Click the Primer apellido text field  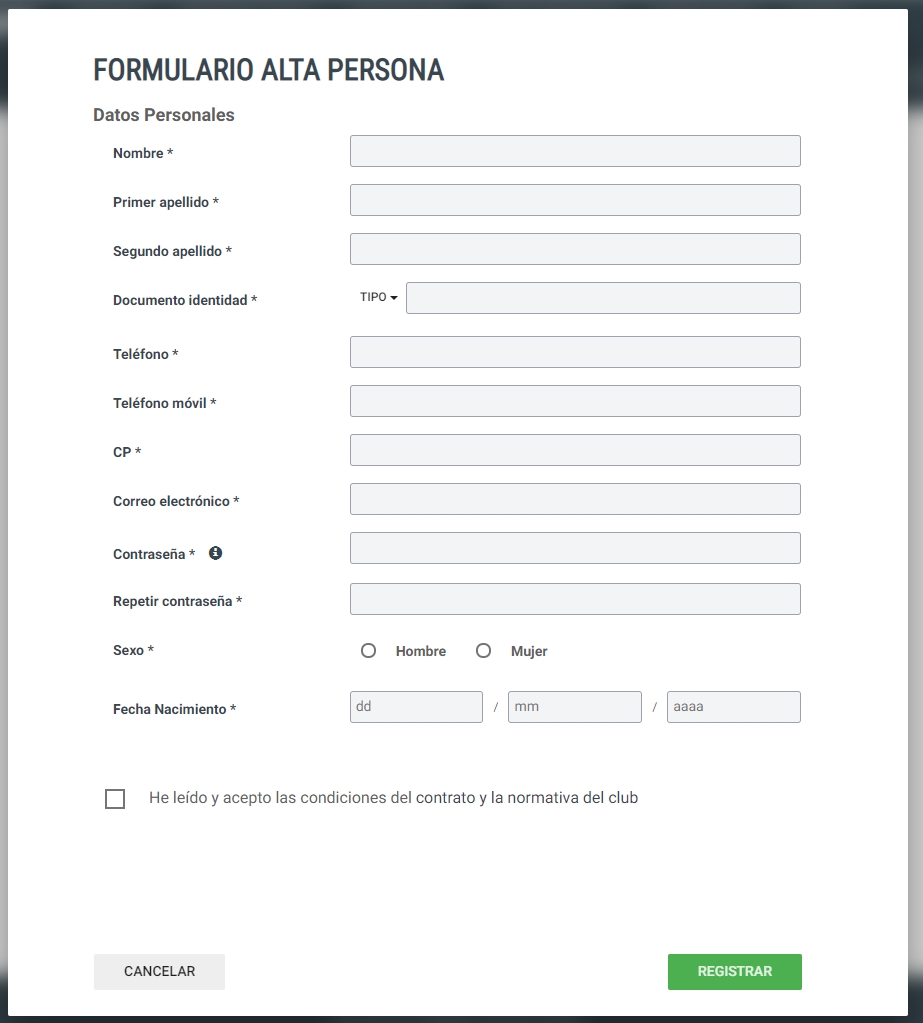pyautogui.click(x=575, y=200)
